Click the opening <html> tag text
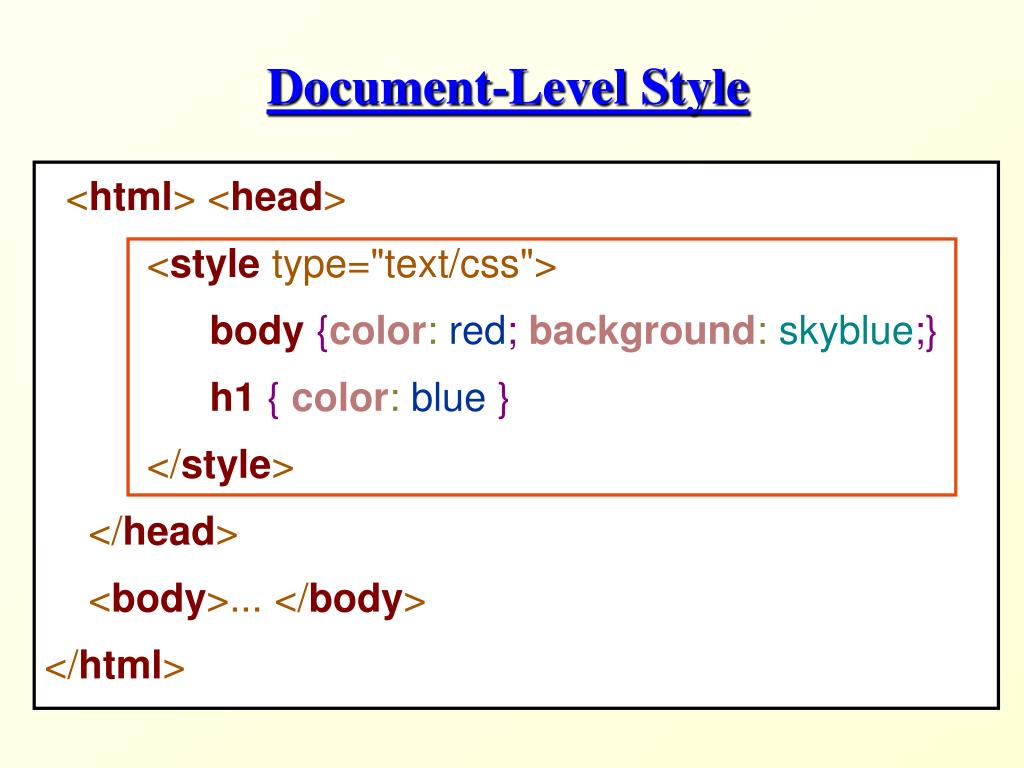This screenshot has width=1024, height=768. (x=131, y=197)
